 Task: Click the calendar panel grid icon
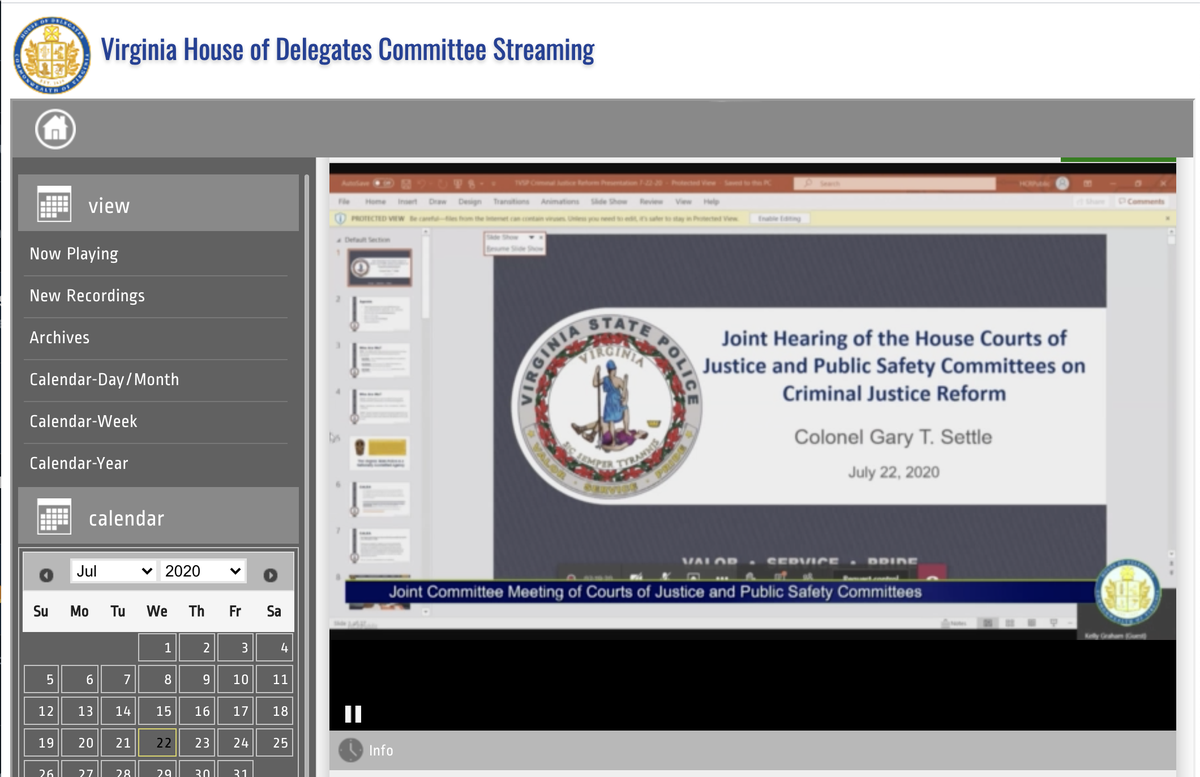click(54, 516)
